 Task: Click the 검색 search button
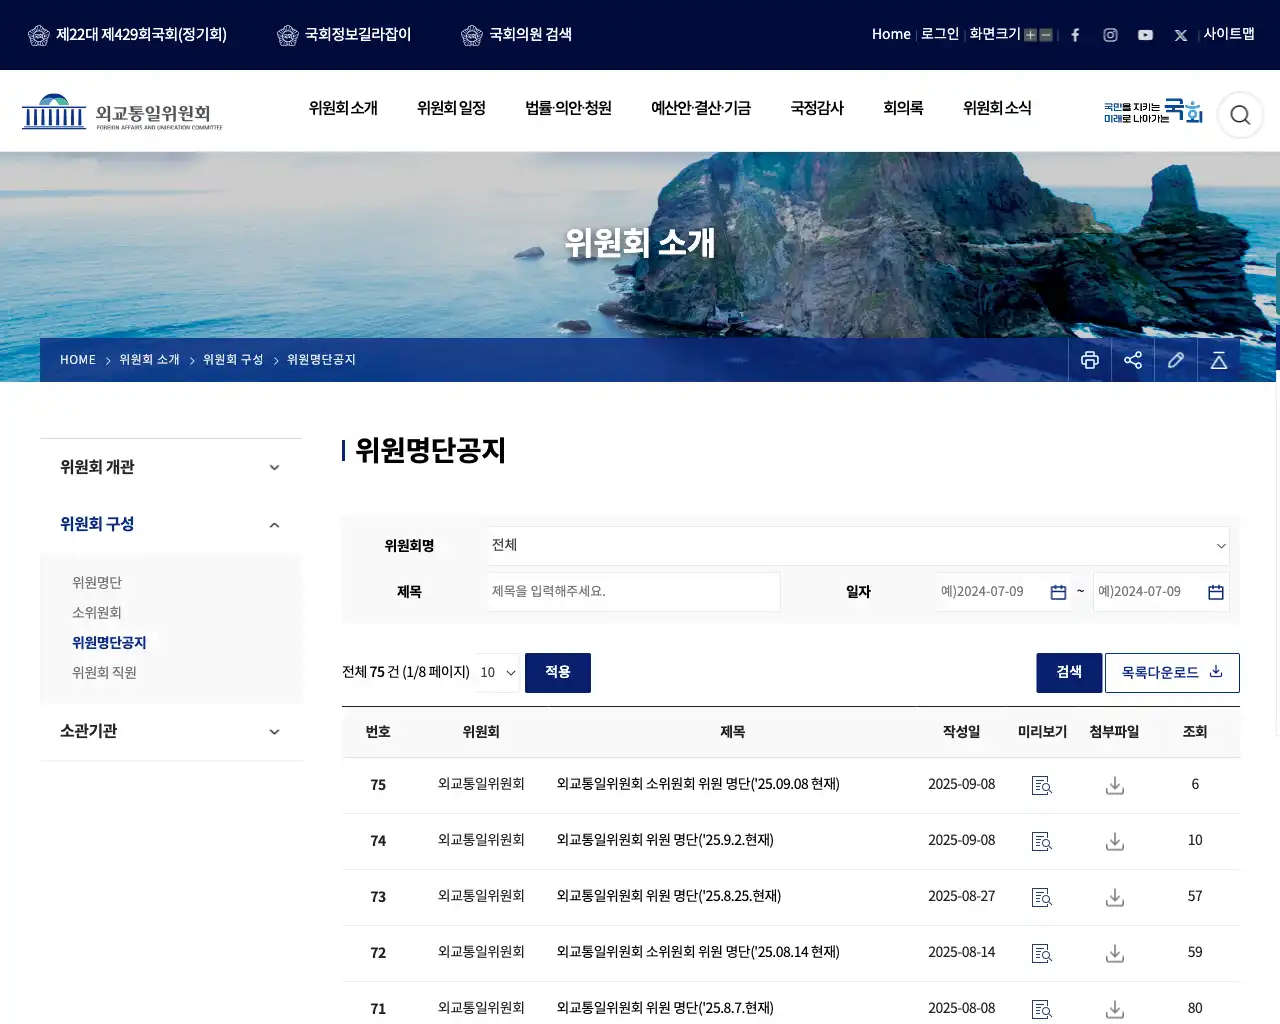click(x=1069, y=673)
